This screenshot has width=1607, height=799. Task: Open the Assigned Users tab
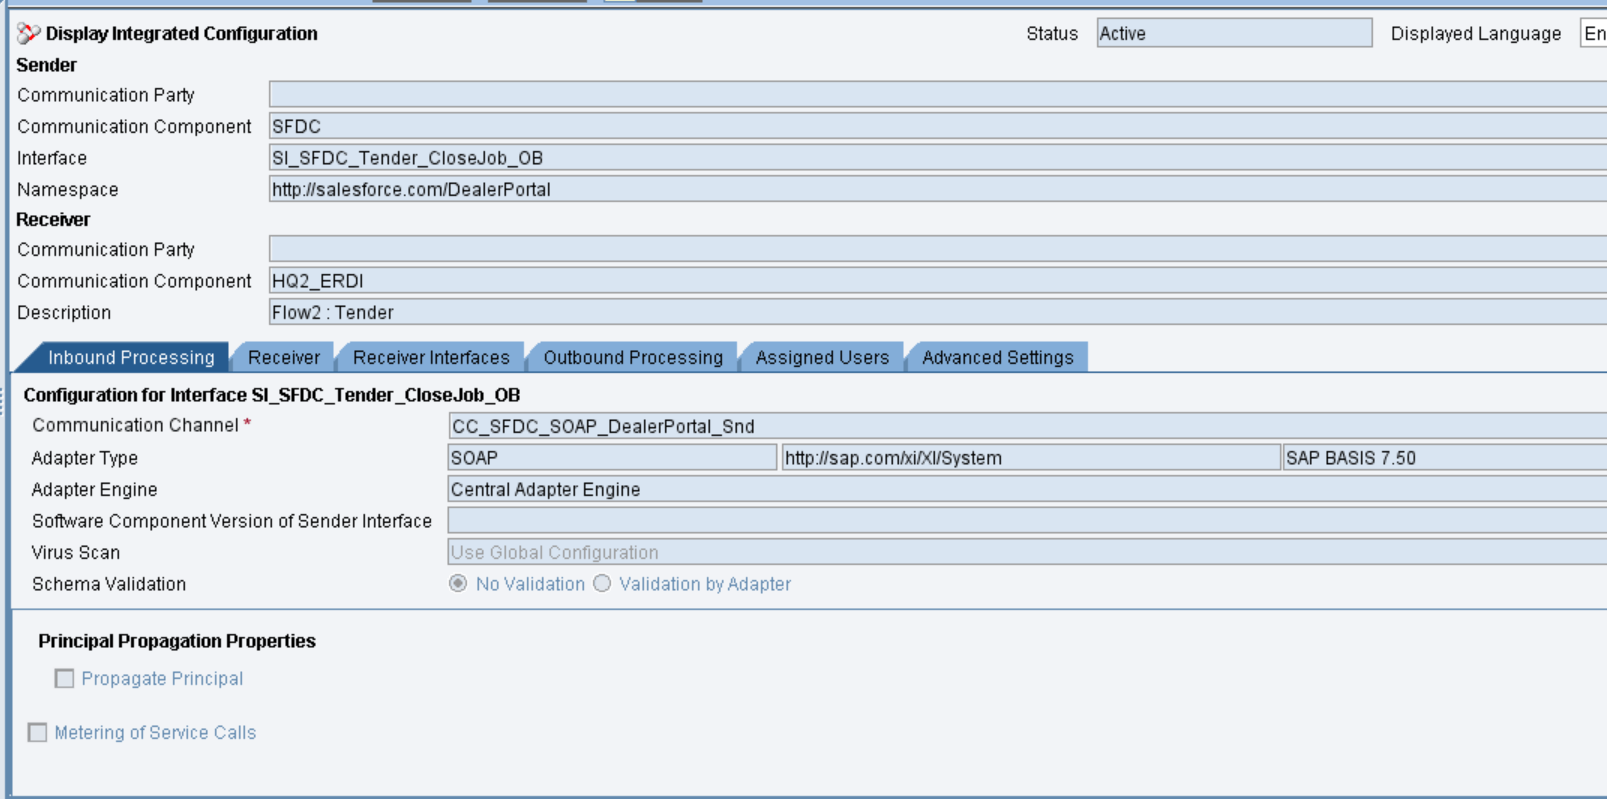tap(822, 358)
